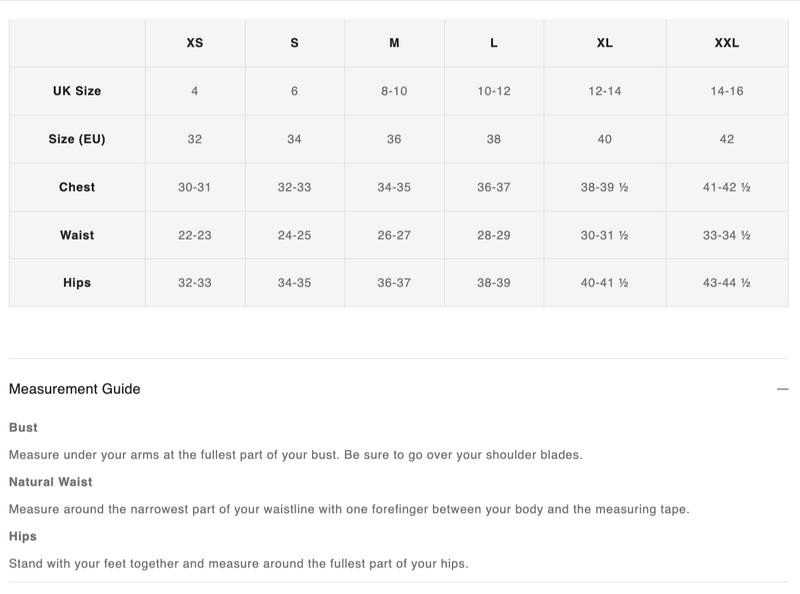Click the XXL column header
800x594 pixels.
pyautogui.click(x=727, y=43)
